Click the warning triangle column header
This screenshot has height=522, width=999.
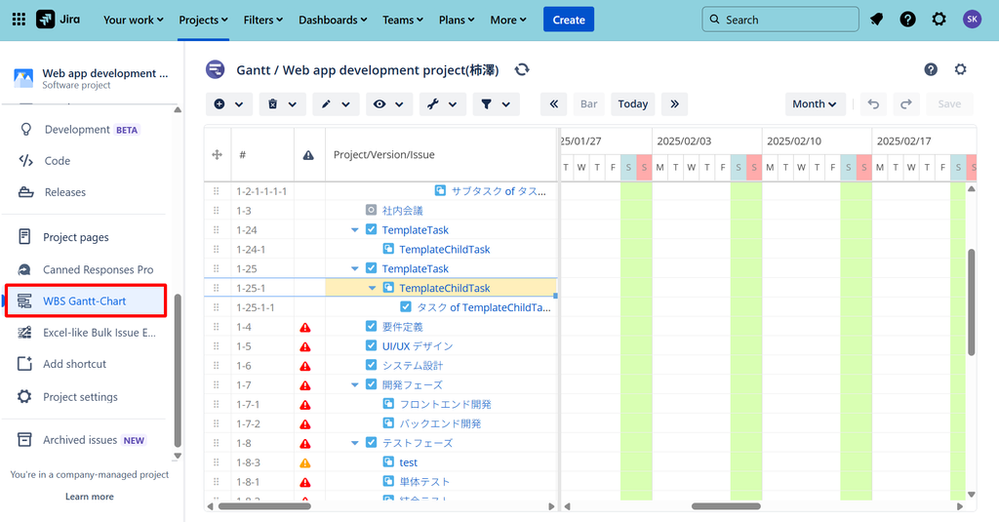(308, 155)
